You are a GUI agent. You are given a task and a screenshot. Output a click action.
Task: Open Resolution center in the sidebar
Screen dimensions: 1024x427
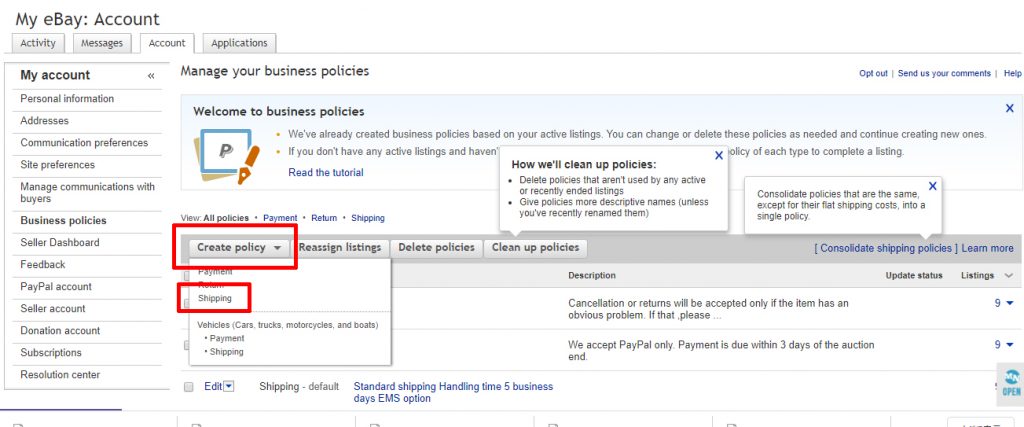pyautogui.click(x=60, y=375)
